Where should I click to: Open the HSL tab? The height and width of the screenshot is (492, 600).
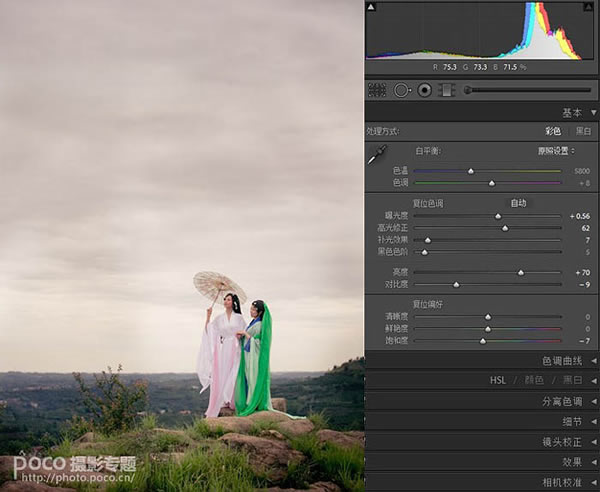(497, 381)
